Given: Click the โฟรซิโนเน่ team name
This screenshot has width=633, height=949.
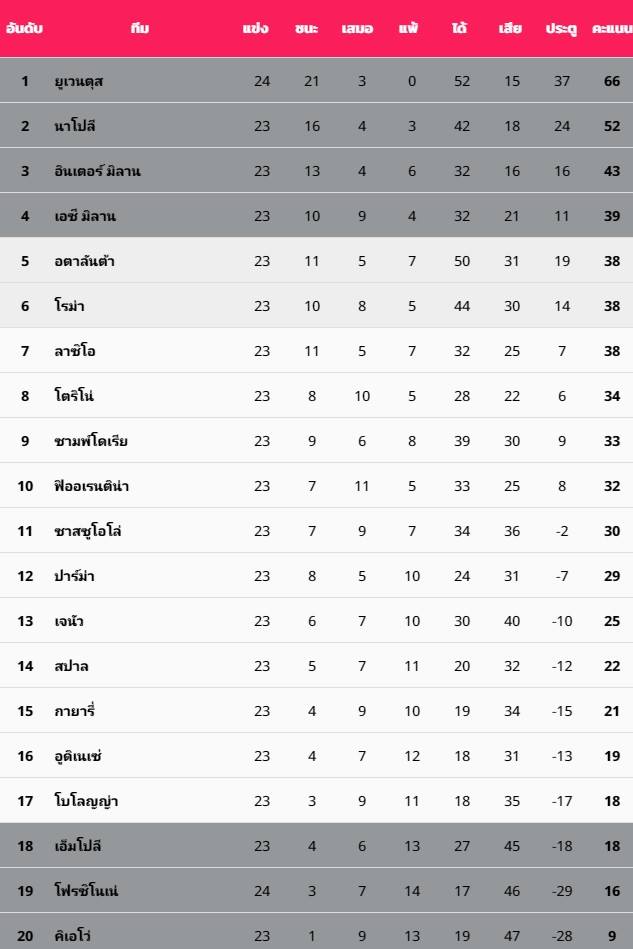Looking at the screenshot, I should tap(86, 891).
